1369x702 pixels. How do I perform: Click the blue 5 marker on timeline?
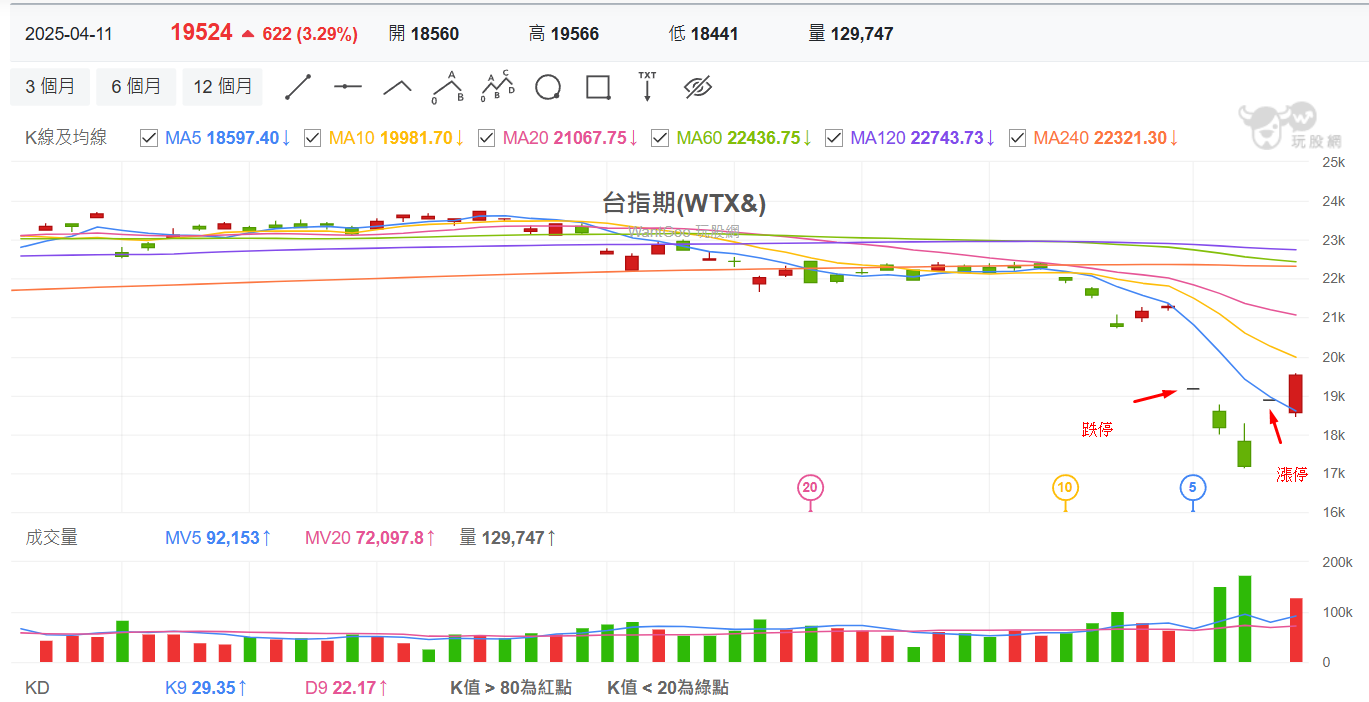coord(1192,488)
